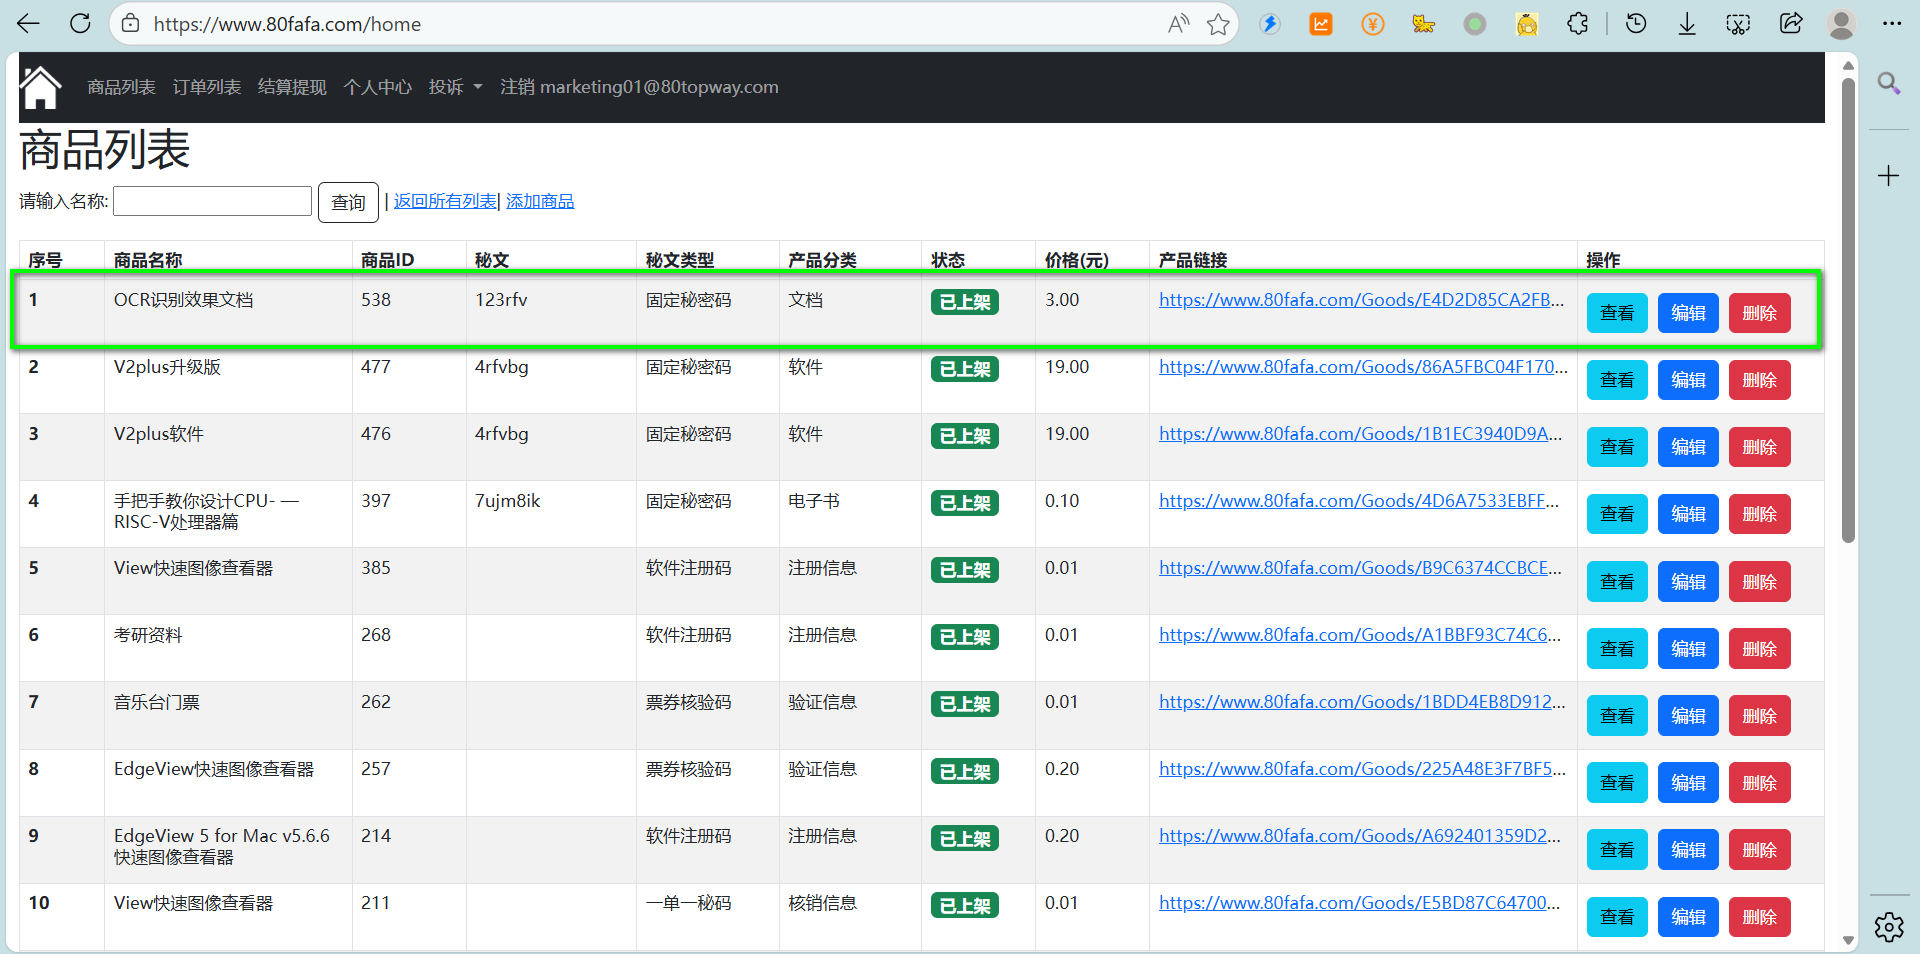The height and width of the screenshot is (954, 1920).
Task: Open sidebar search magnifier icon
Action: pyautogui.click(x=1888, y=83)
